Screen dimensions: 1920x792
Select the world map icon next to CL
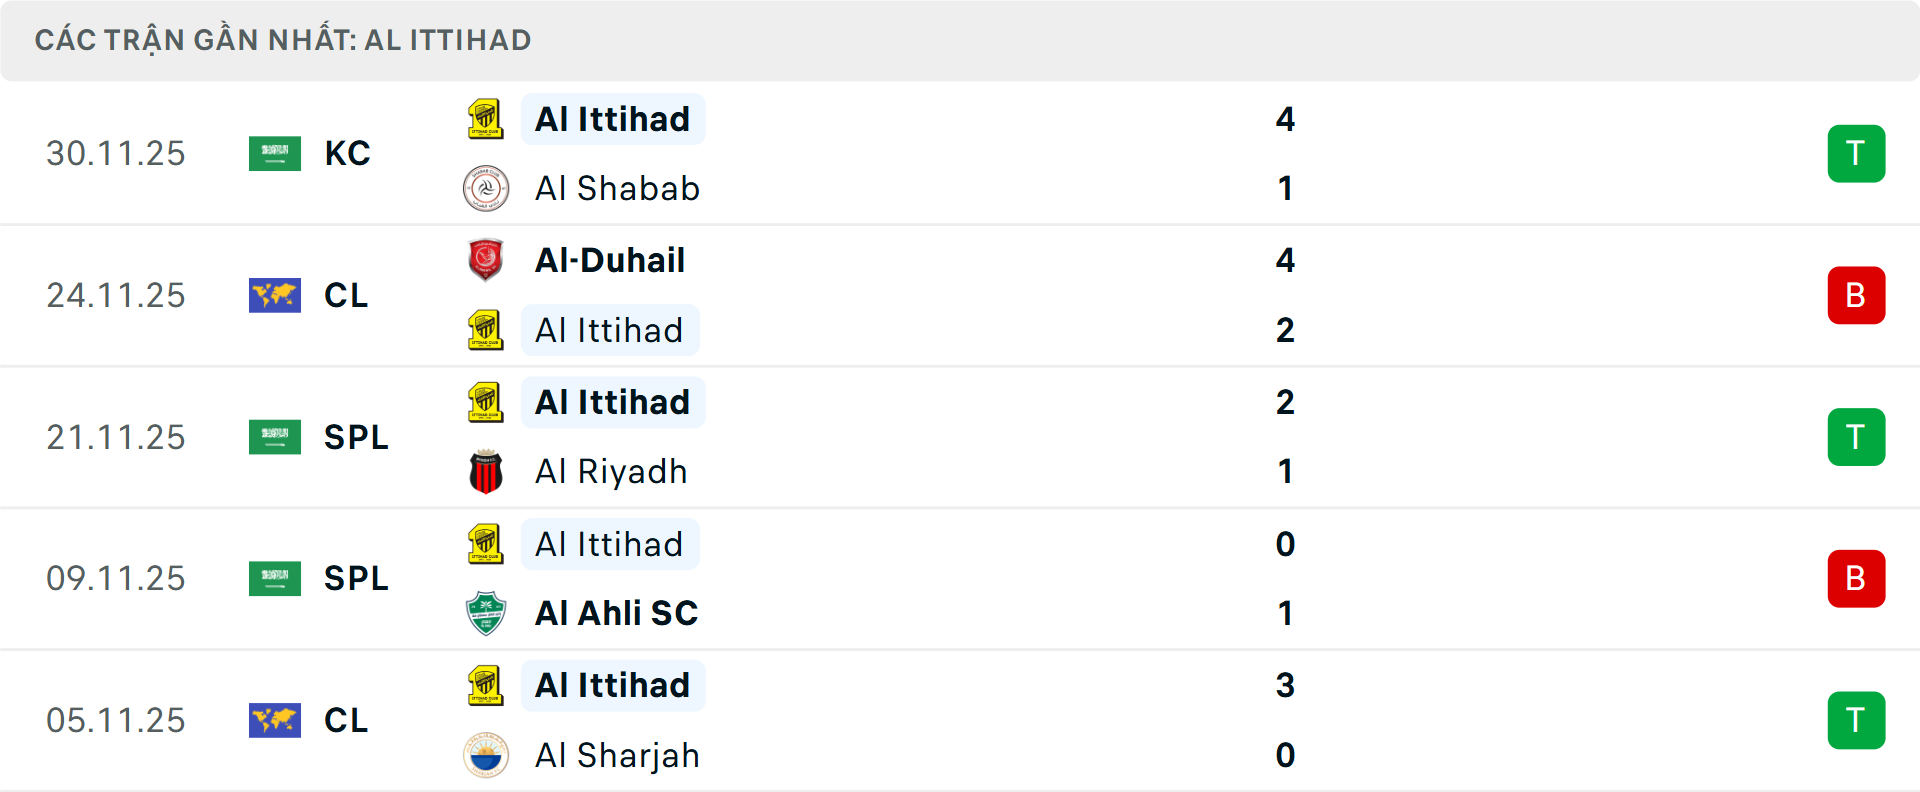click(x=275, y=295)
